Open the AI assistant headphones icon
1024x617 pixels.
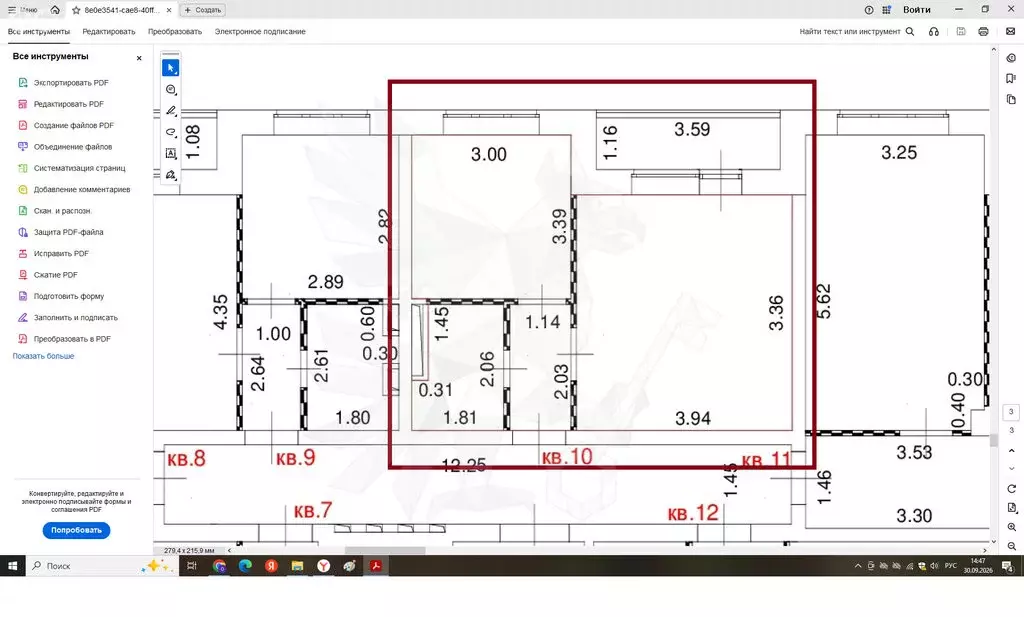point(934,31)
